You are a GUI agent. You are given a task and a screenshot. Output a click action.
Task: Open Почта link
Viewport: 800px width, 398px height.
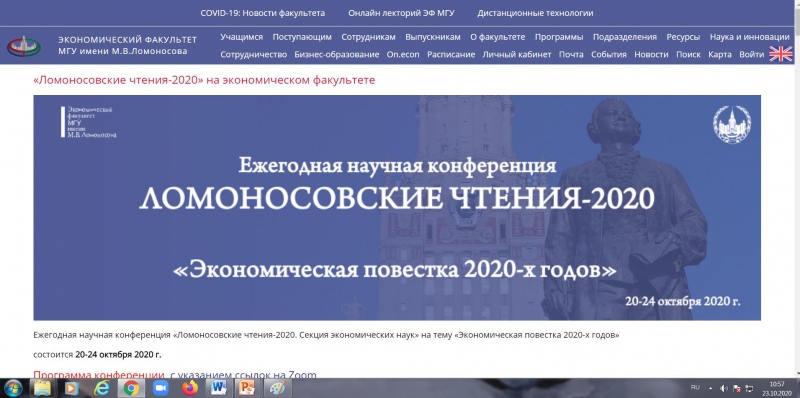(571, 55)
